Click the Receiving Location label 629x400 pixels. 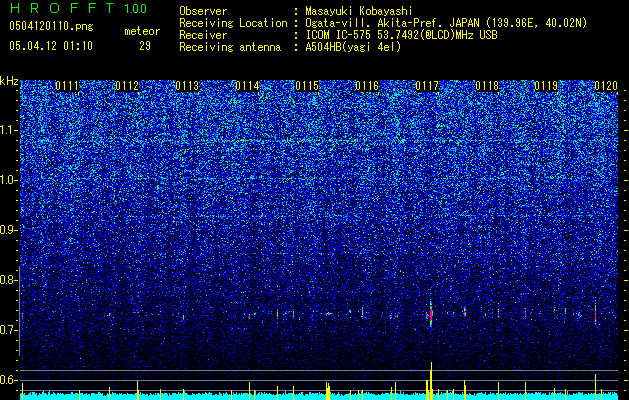tap(233, 23)
